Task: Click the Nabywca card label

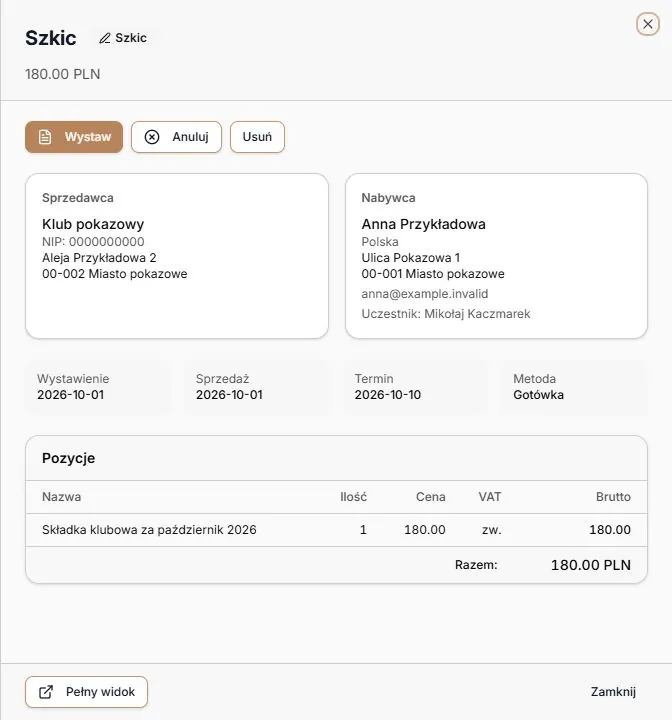Action: tap(388, 198)
